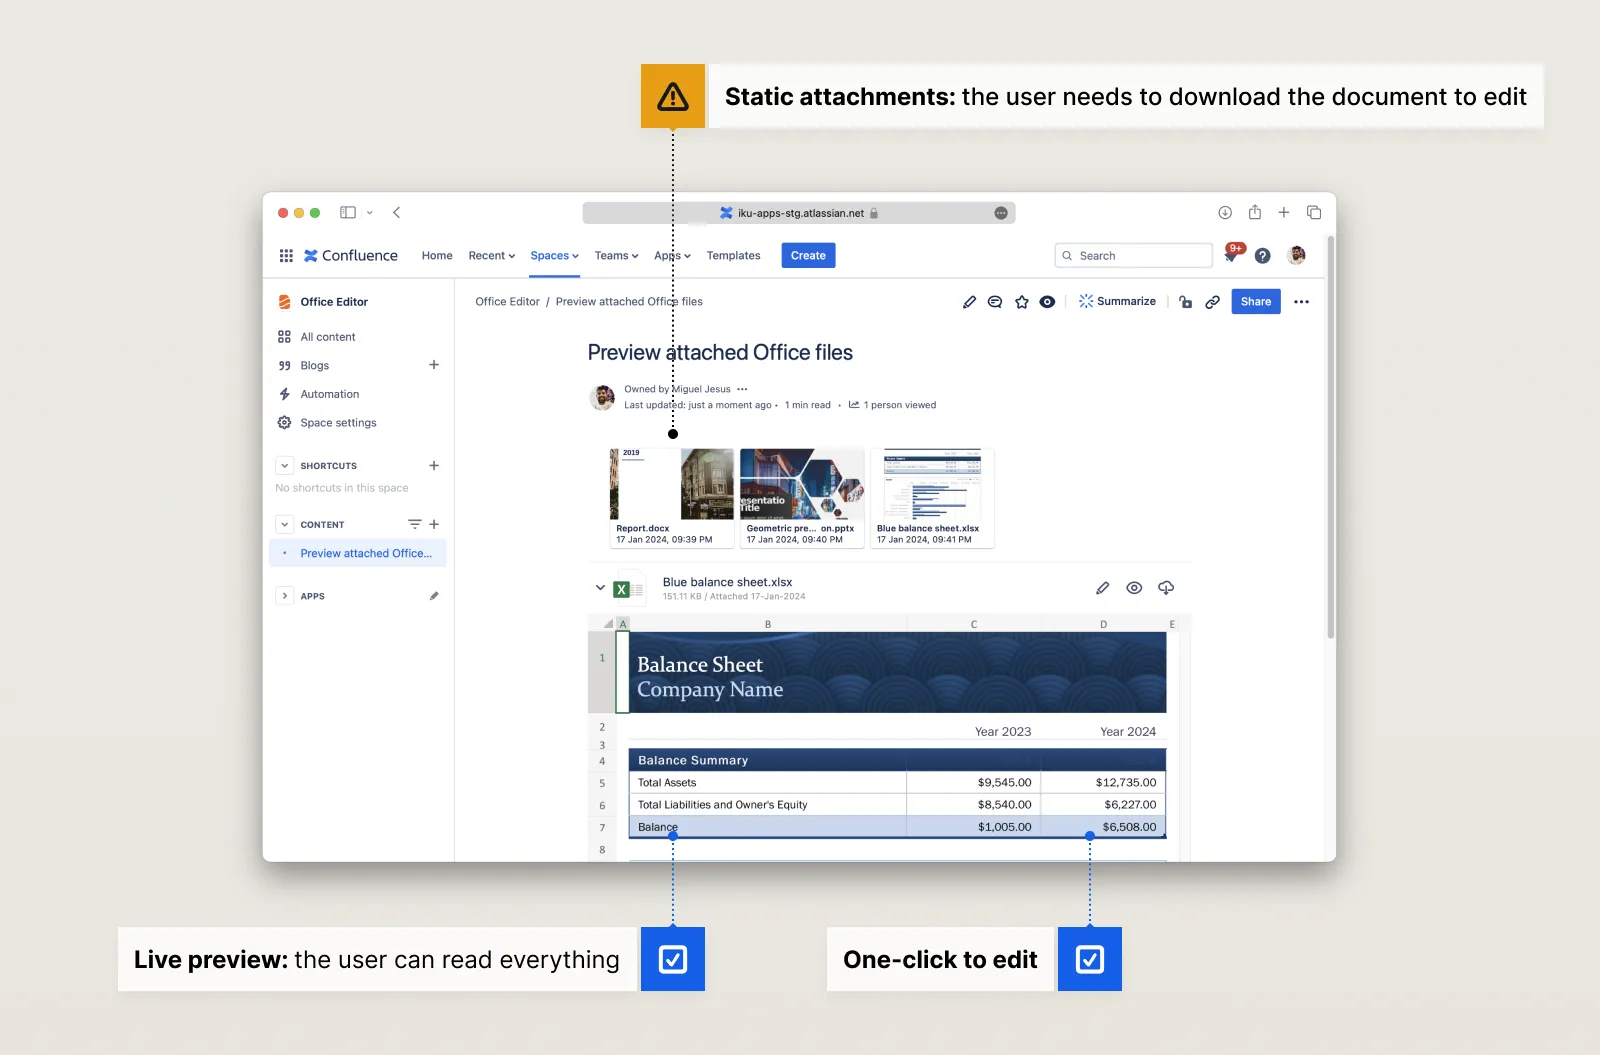Viewport: 1600px width, 1055px height.
Task: Collapse the Blue balance sheet preview chevron
Action: click(x=600, y=588)
